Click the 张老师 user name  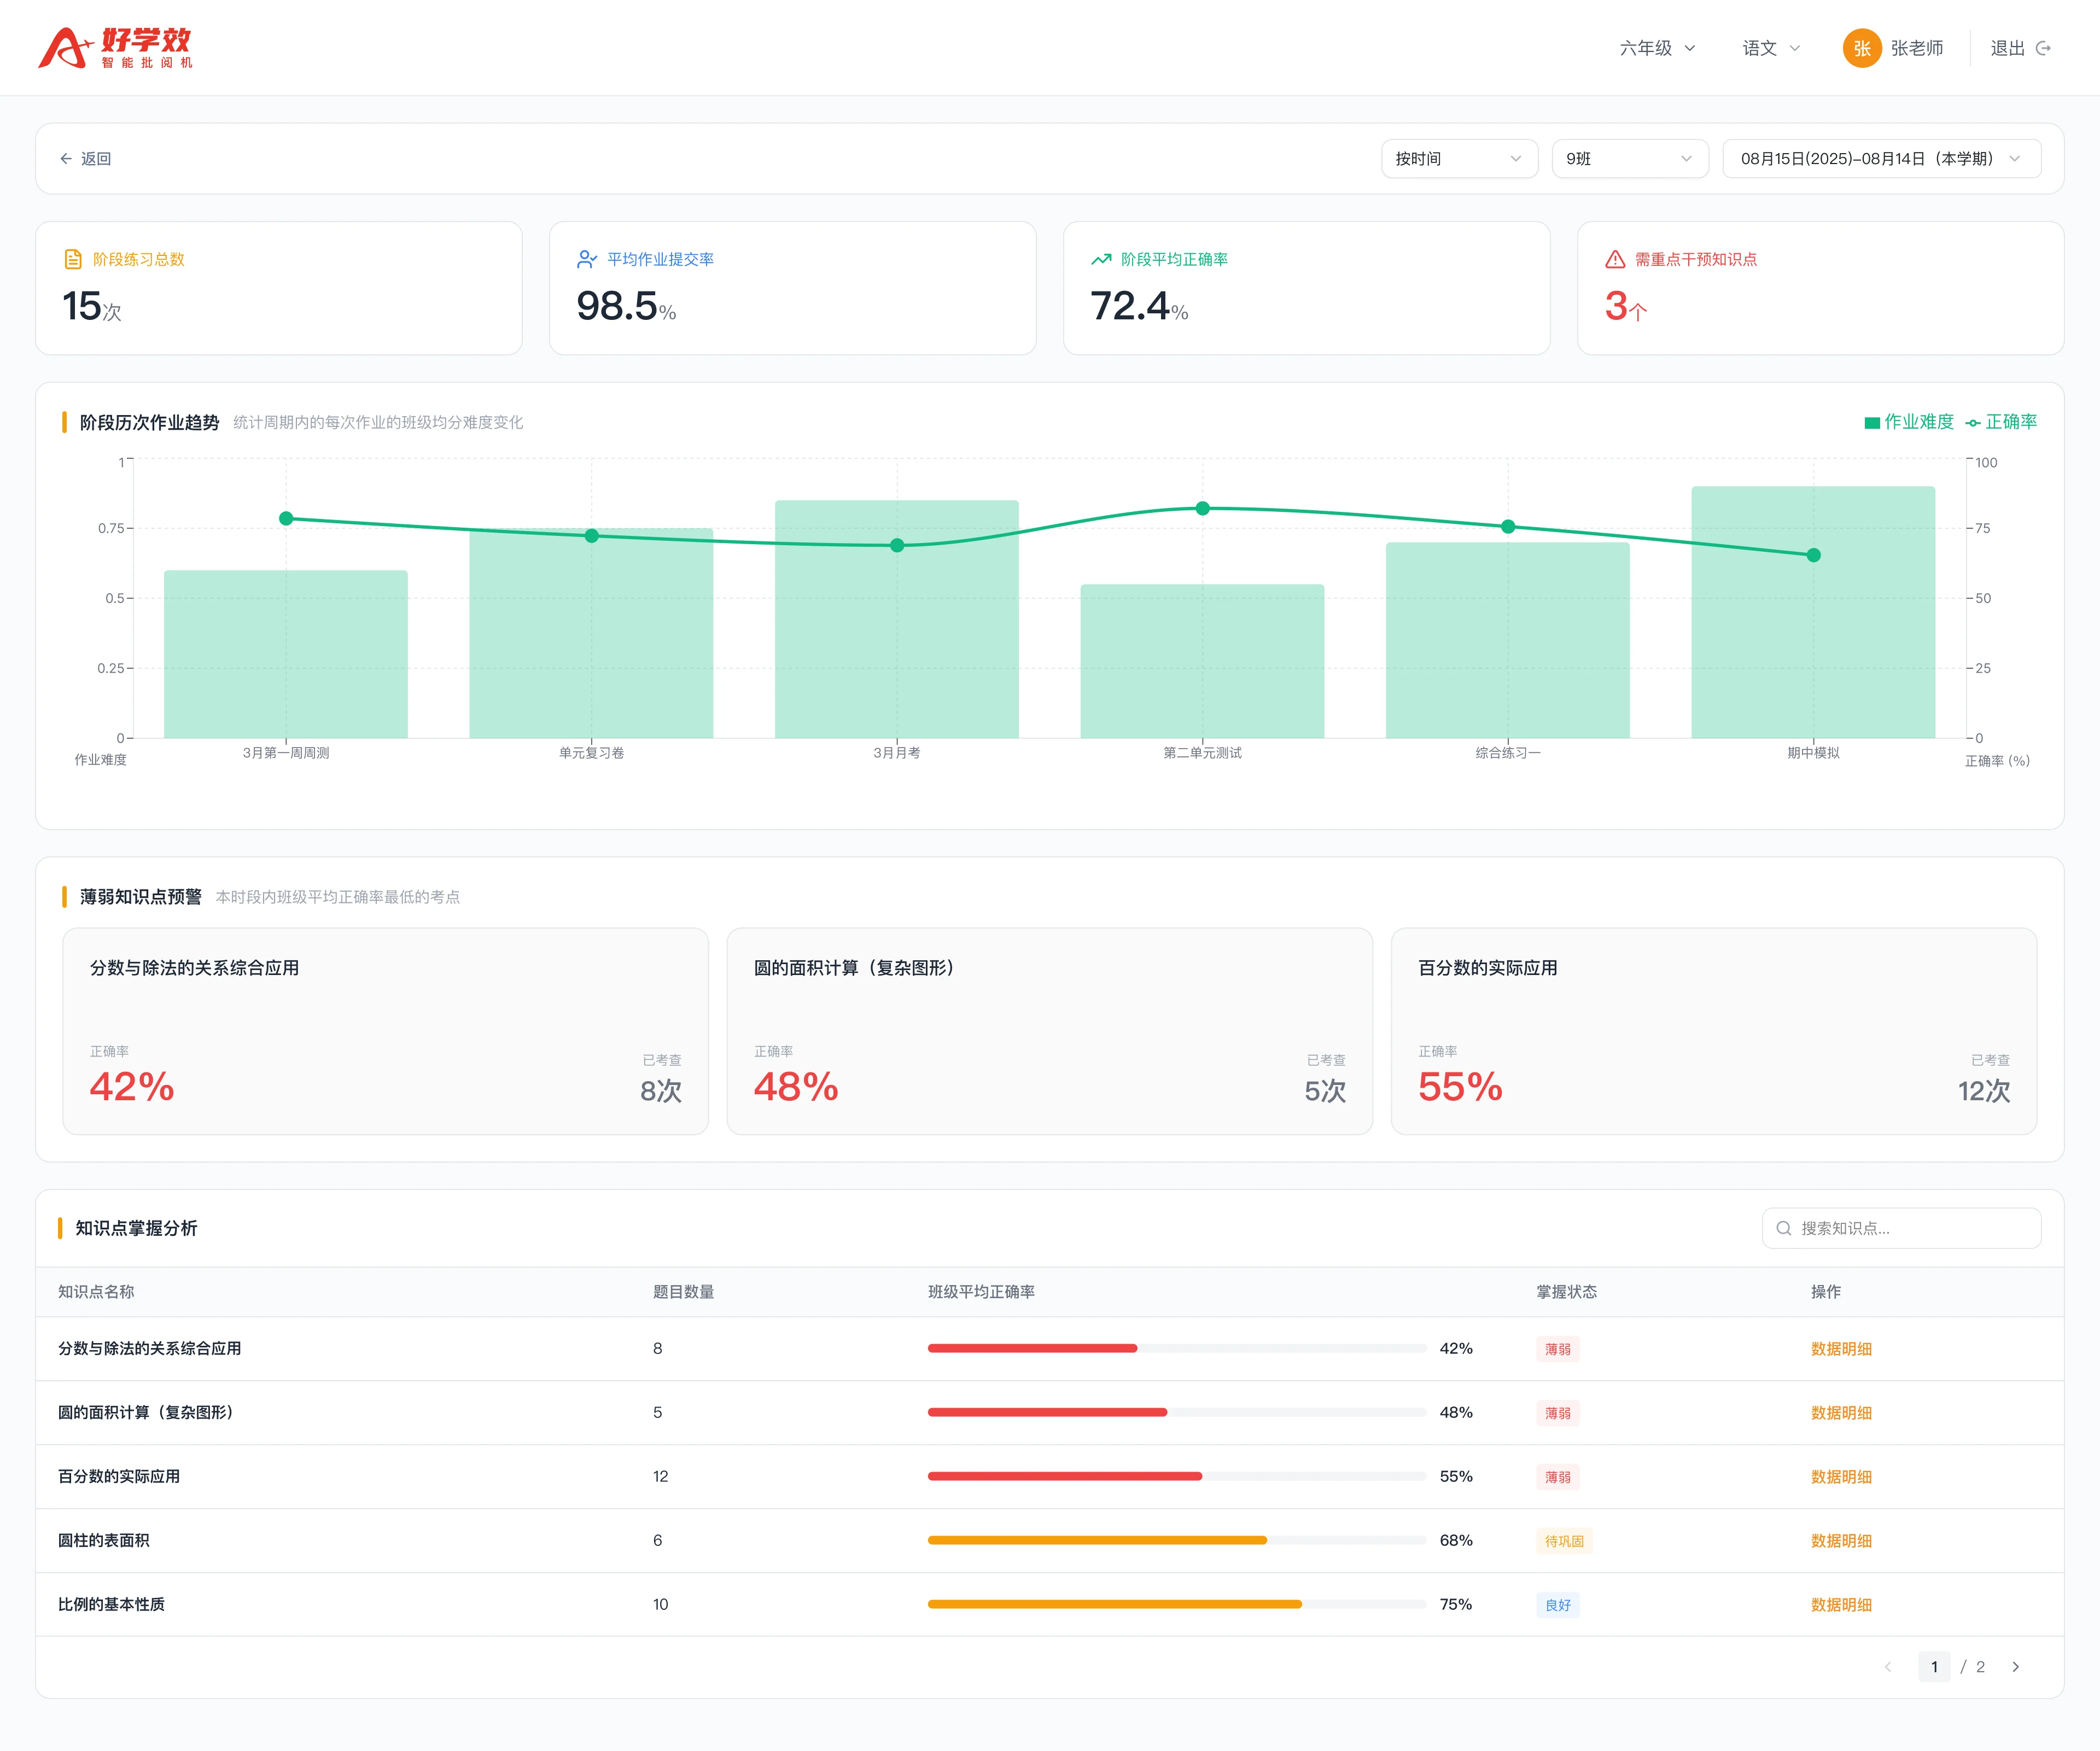point(1916,48)
